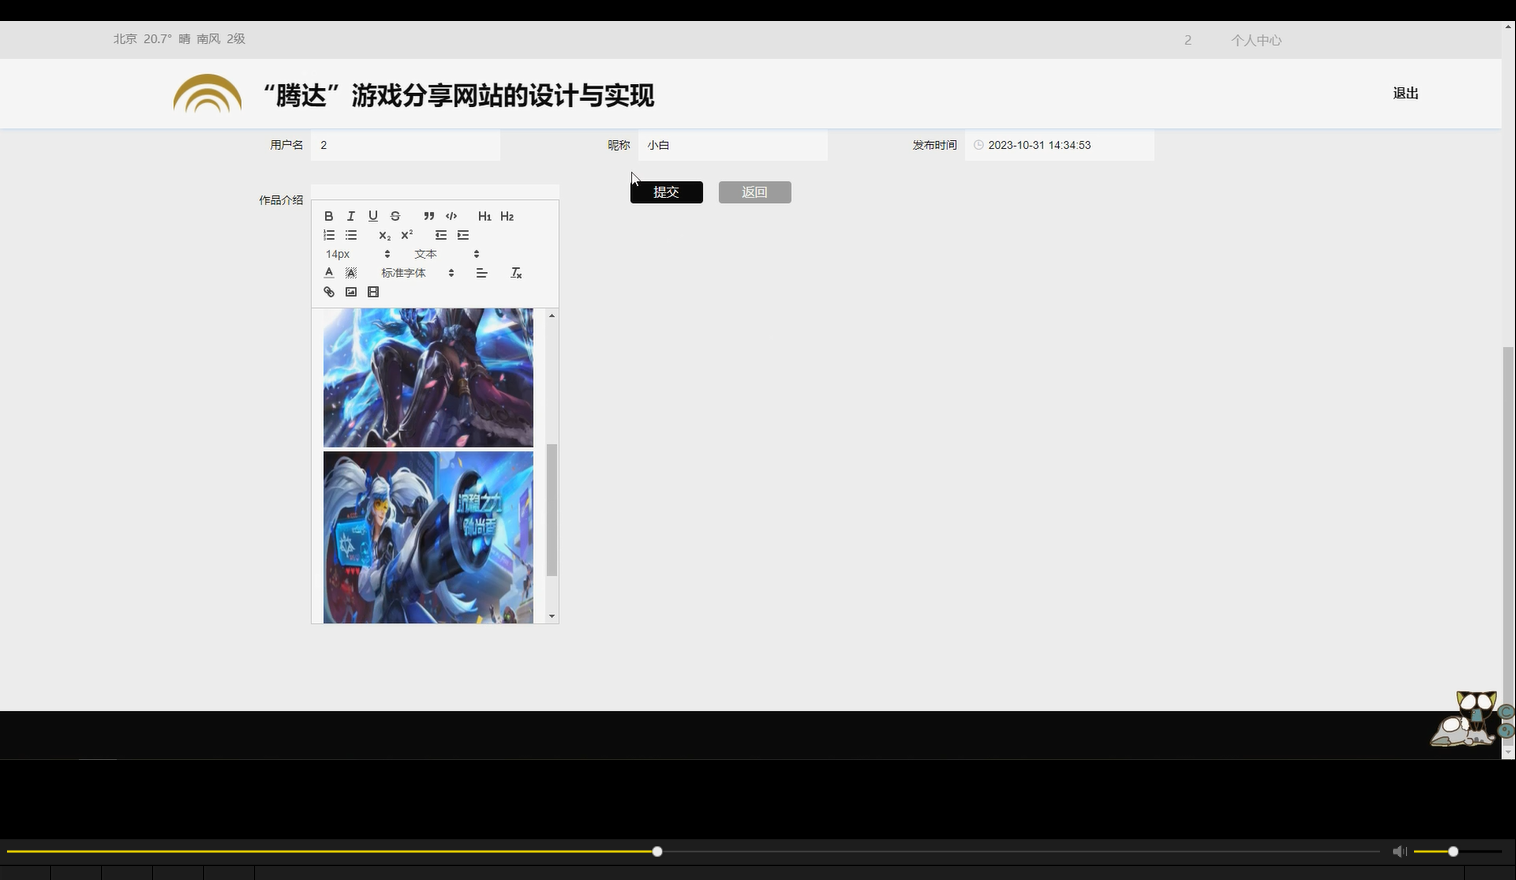Mute audio with the speaker icon
This screenshot has width=1516, height=880.
click(1399, 851)
